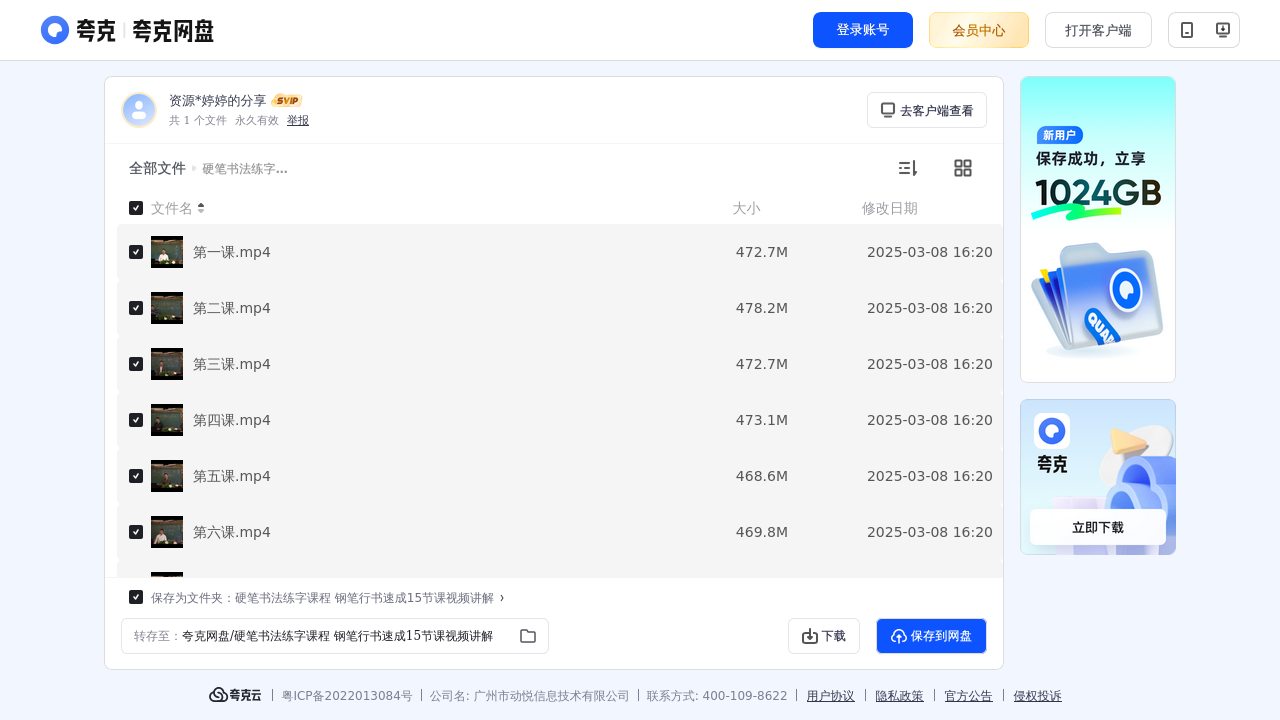Click the 473.1M size value
1280x720 pixels.
pyautogui.click(x=762, y=420)
